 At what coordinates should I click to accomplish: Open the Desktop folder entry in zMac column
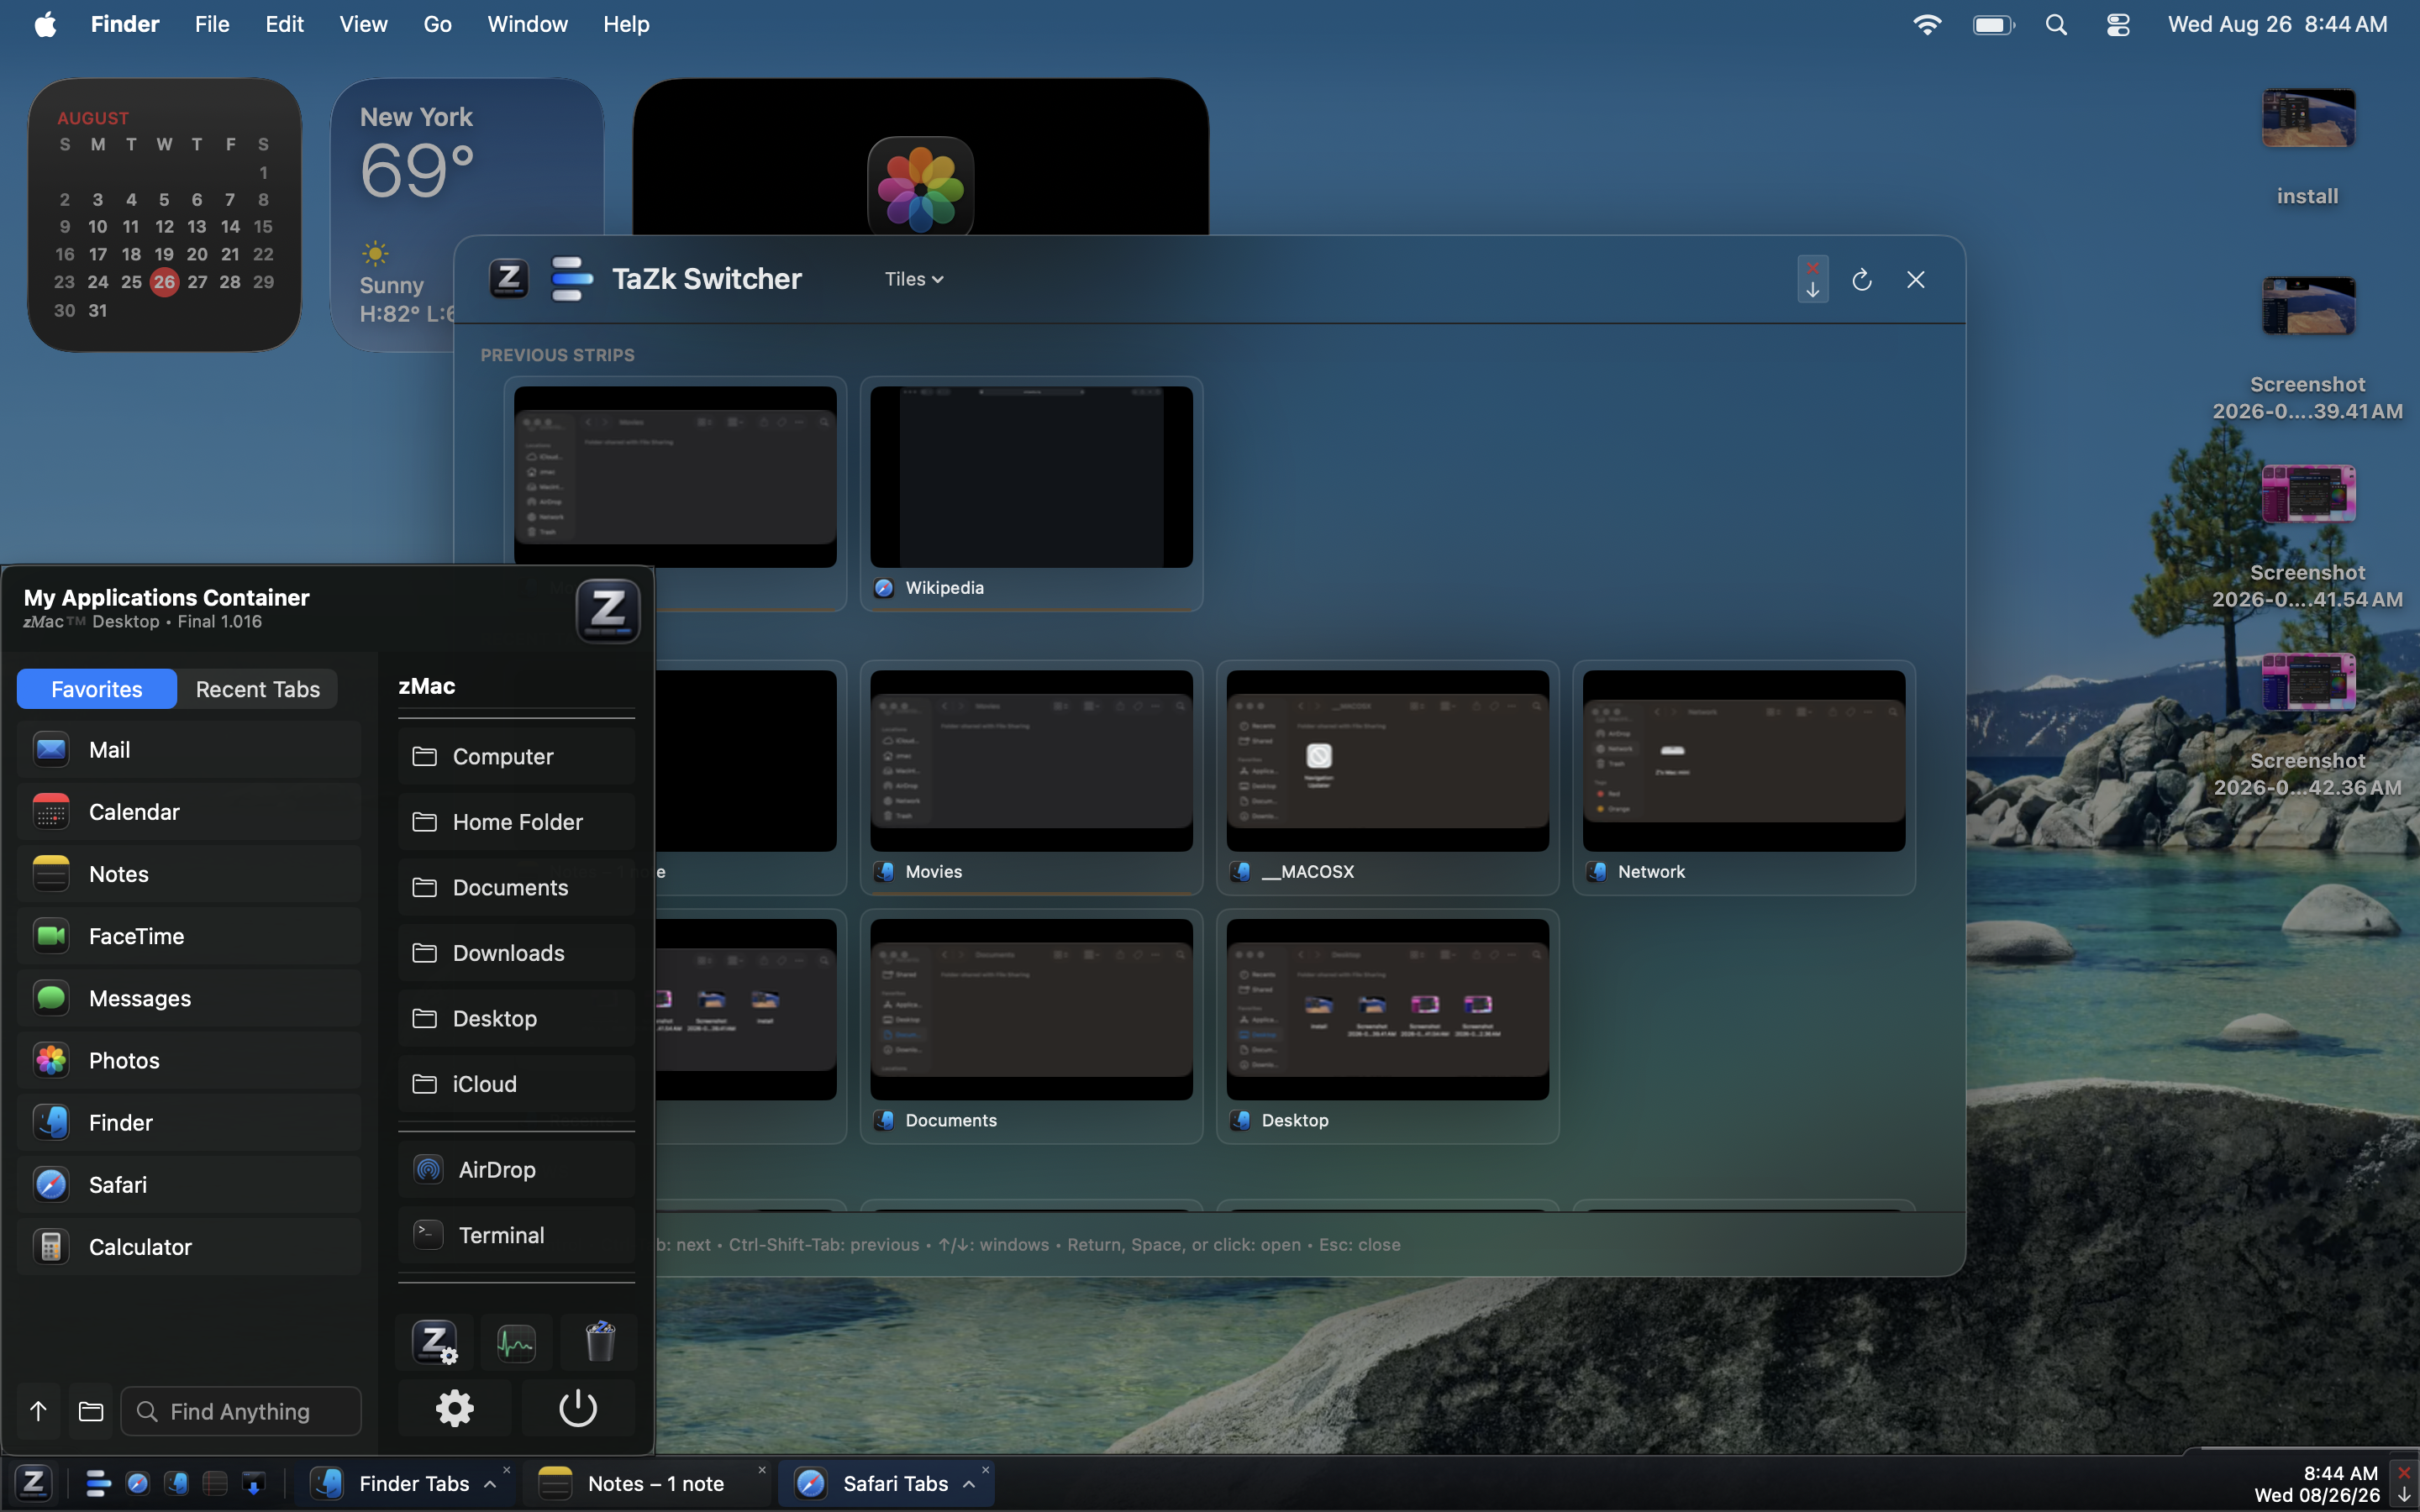pos(516,1019)
